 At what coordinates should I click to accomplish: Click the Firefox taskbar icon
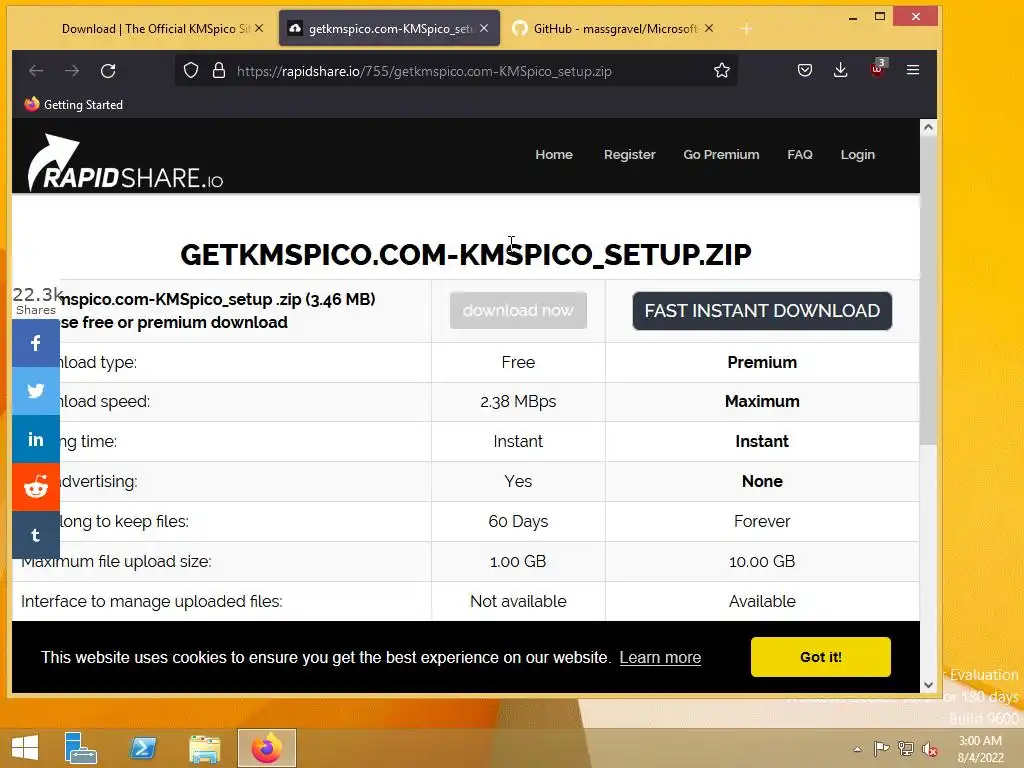pos(266,748)
